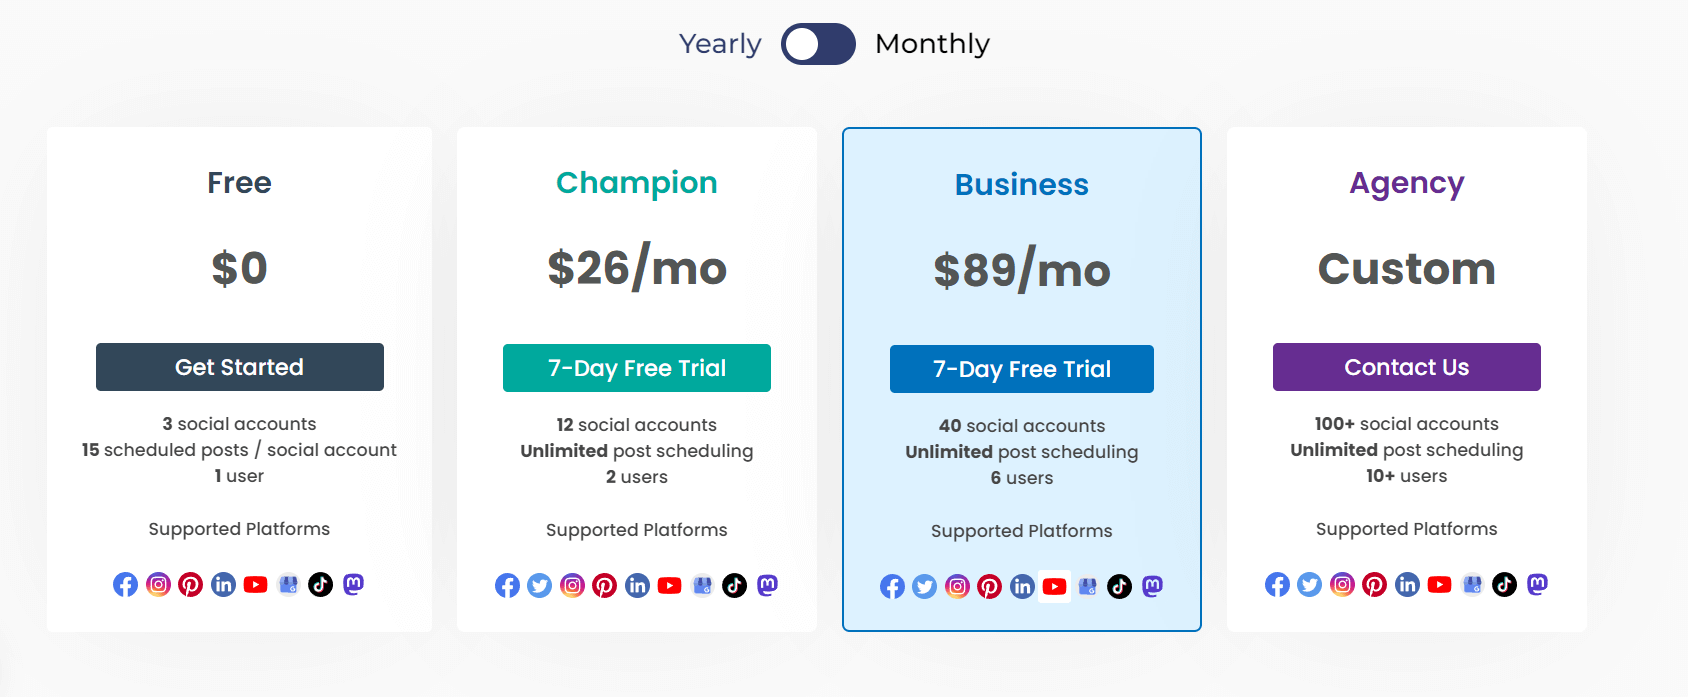Click Contact Us for the Agency plan
The height and width of the screenshot is (697, 1688).
1406,367
